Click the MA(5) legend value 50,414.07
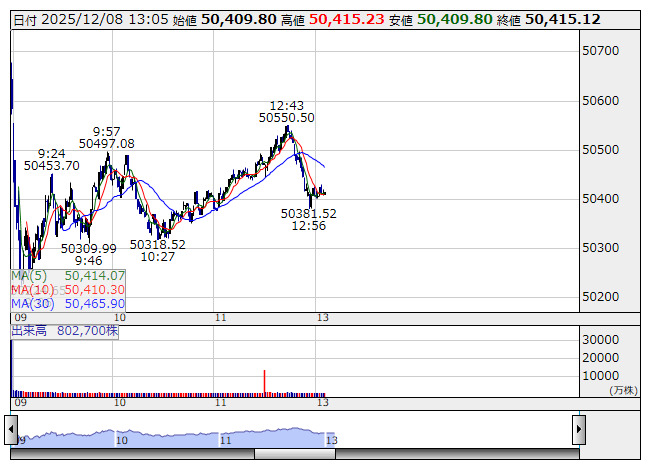This screenshot has width=653, height=470. [x=95, y=276]
